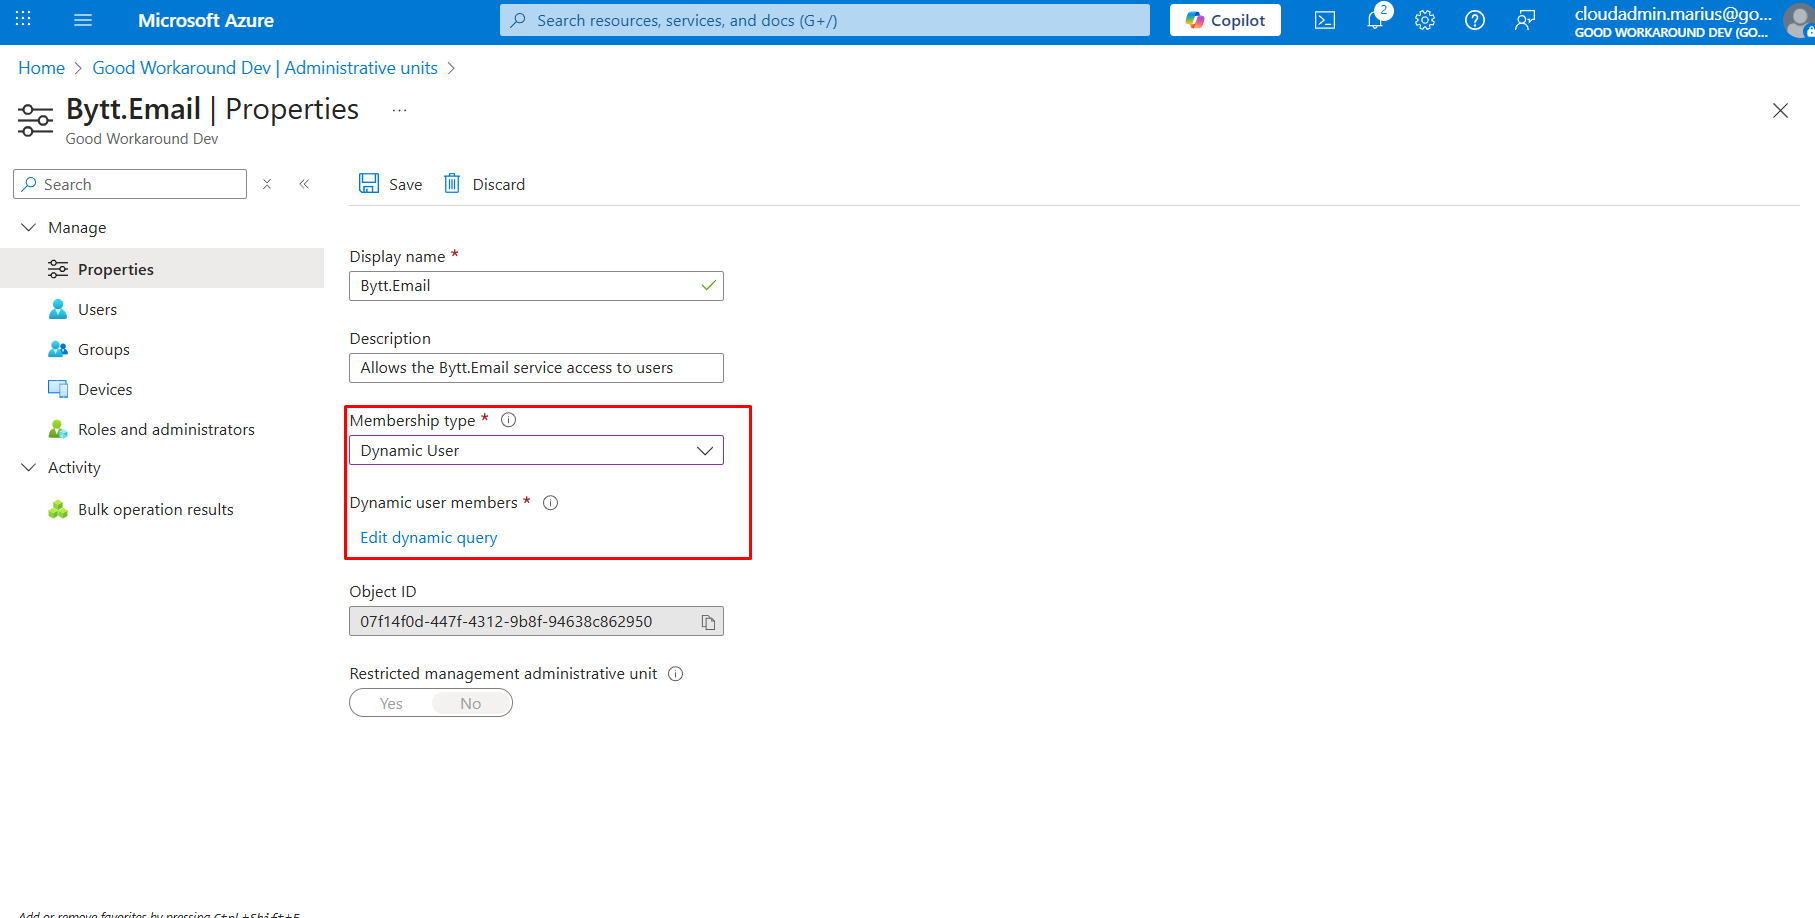
Task: Copy the Object ID to clipboard
Action: pos(708,622)
